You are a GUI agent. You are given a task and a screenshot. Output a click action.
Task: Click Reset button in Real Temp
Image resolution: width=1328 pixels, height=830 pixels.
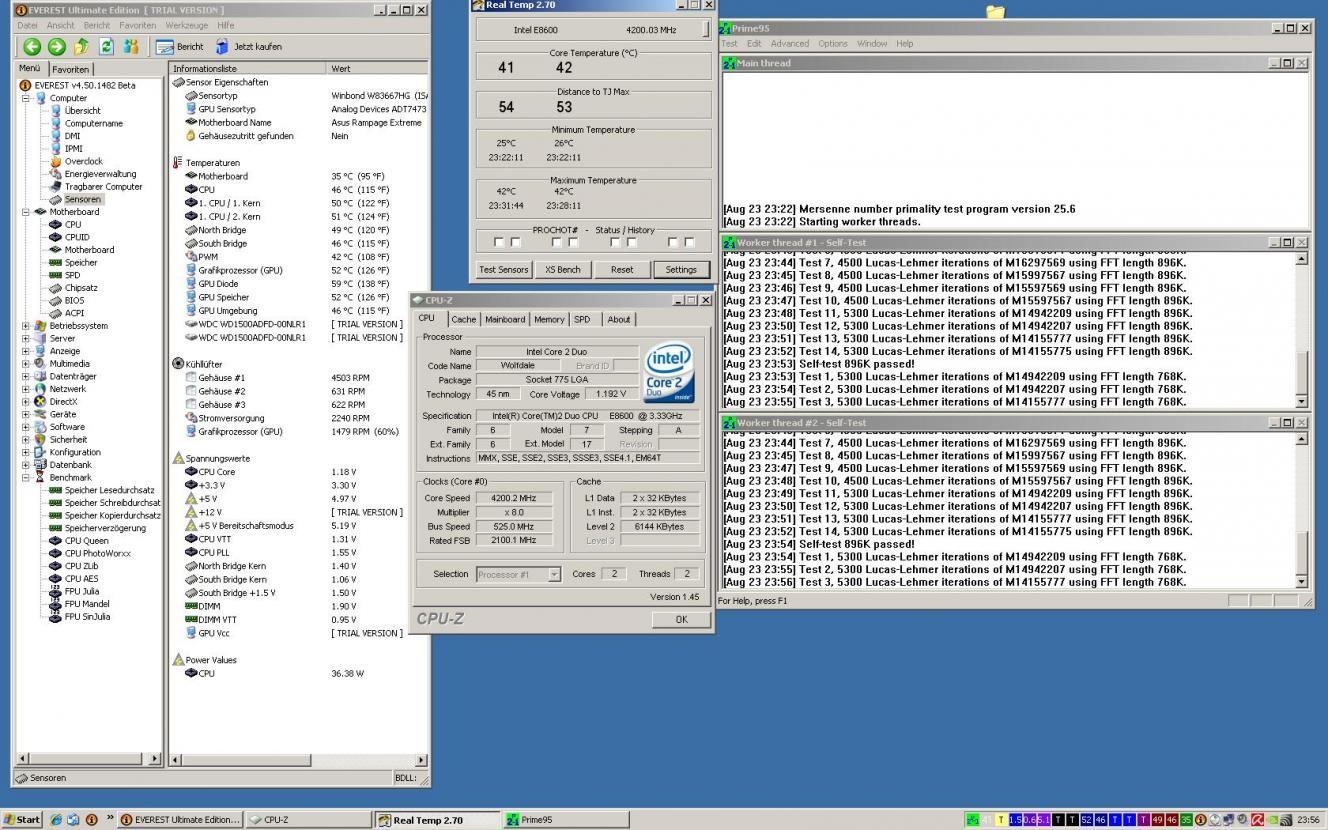tap(622, 270)
